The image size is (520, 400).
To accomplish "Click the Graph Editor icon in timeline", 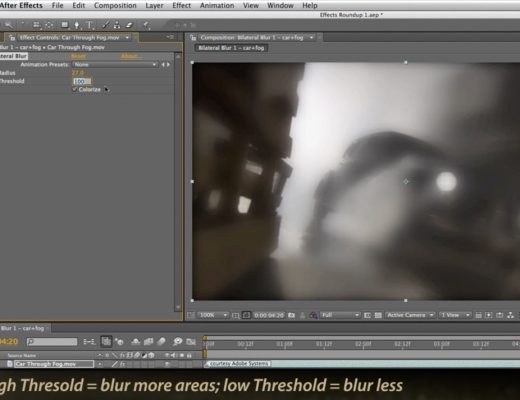I will (191, 342).
